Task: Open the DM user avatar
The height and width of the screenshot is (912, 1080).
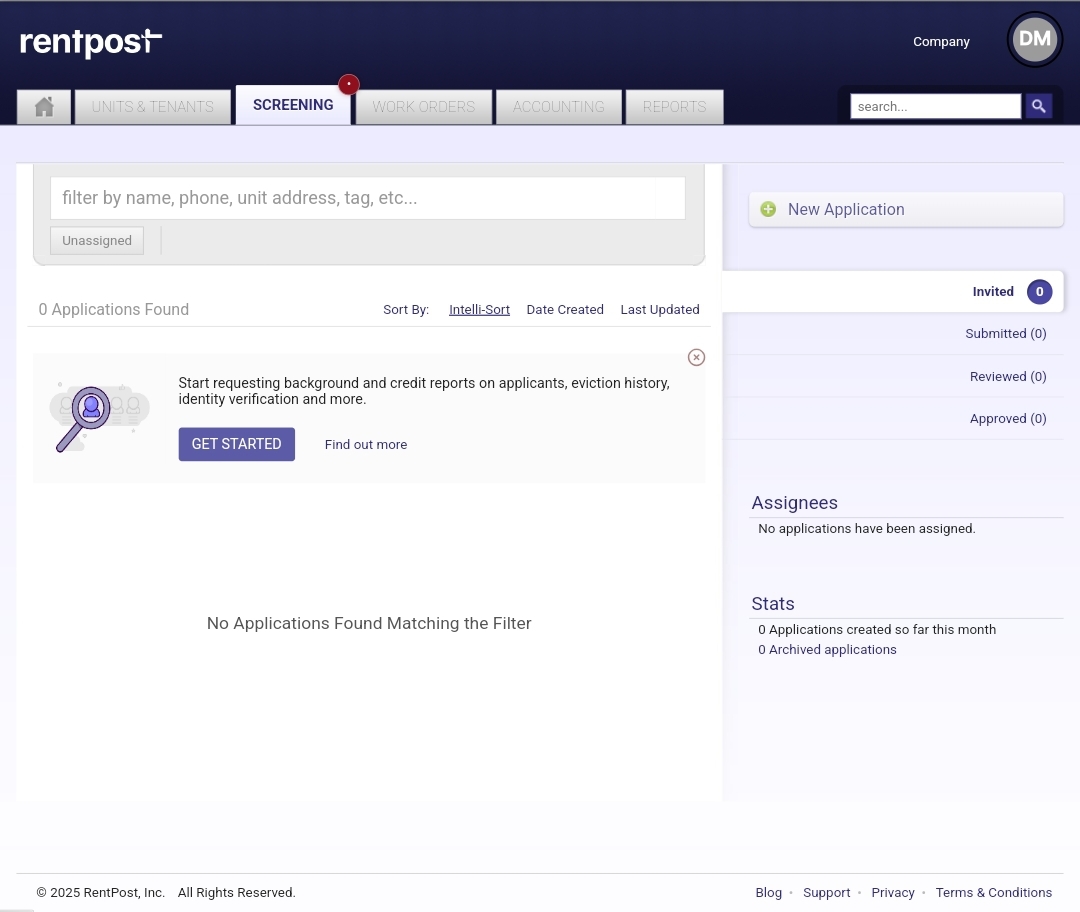Action: click(1035, 39)
